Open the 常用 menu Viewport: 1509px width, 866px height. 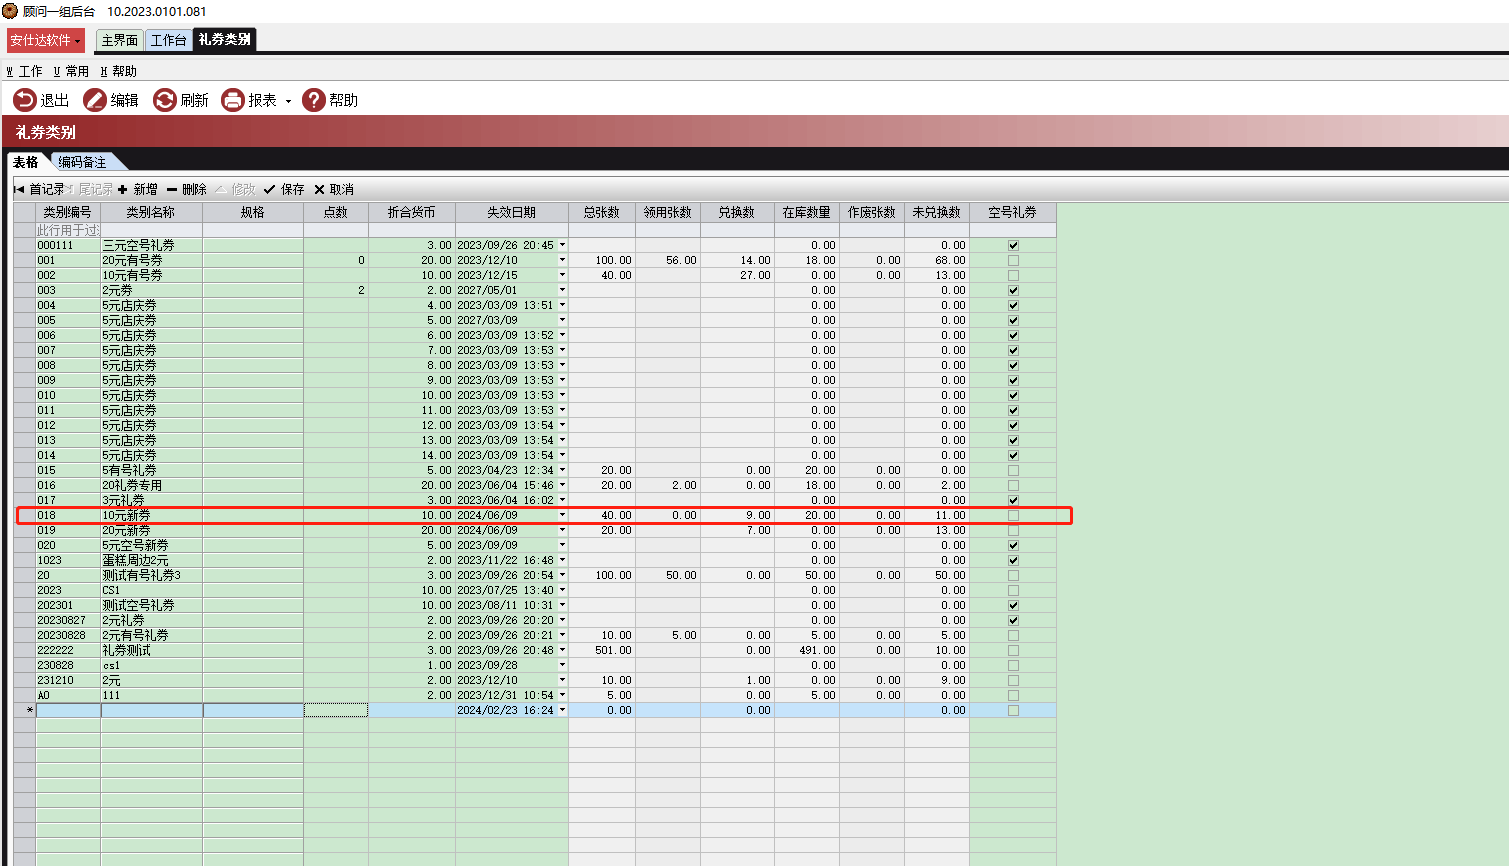coord(71,71)
